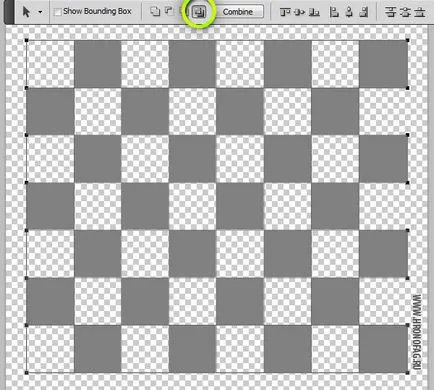Distribute top edges of paths
This screenshot has width=434, height=390.
click(x=390, y=12)
